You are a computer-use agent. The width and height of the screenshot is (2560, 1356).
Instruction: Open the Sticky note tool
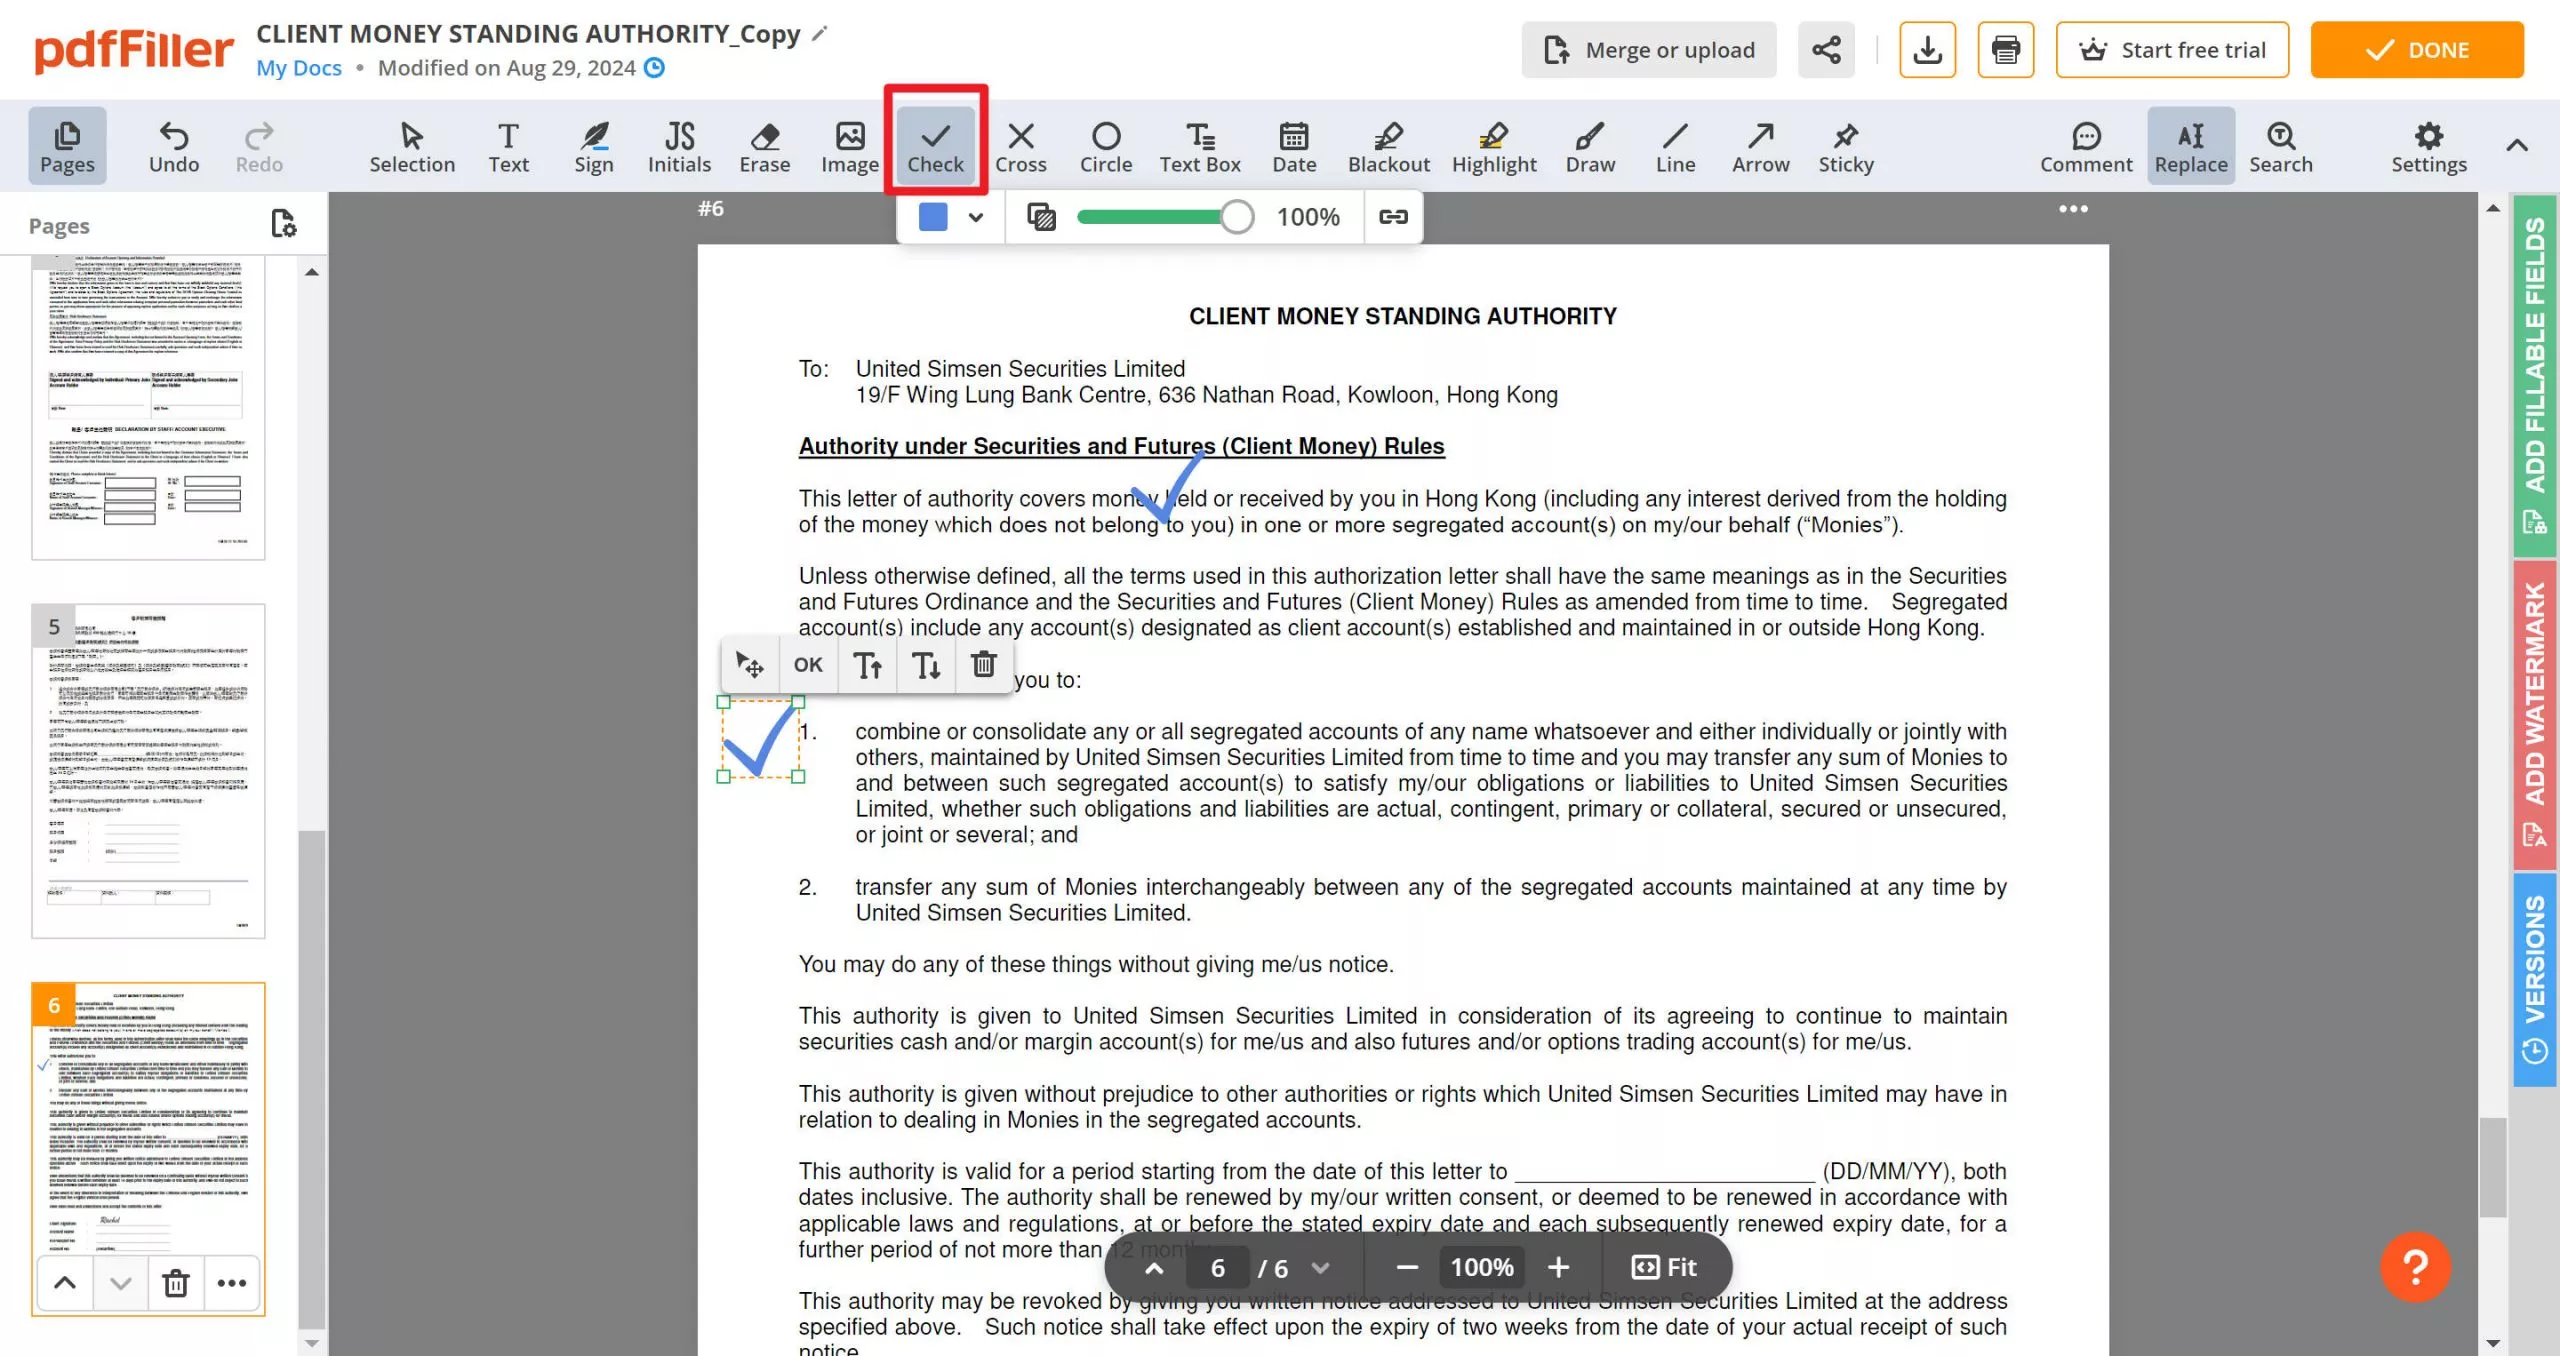[1845, 145]
